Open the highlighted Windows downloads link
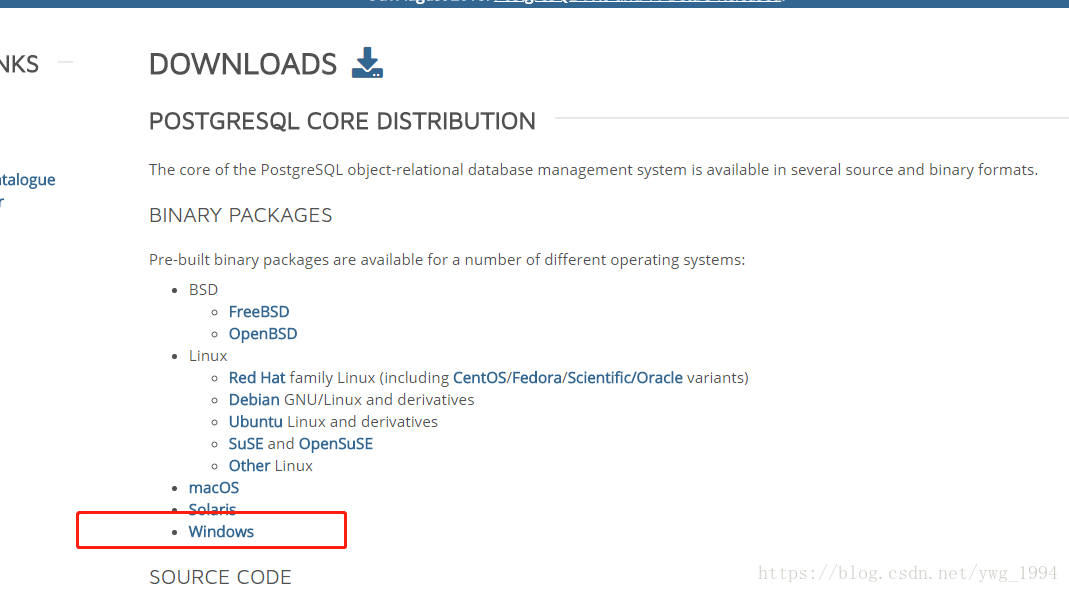 (x=221, y=531)
